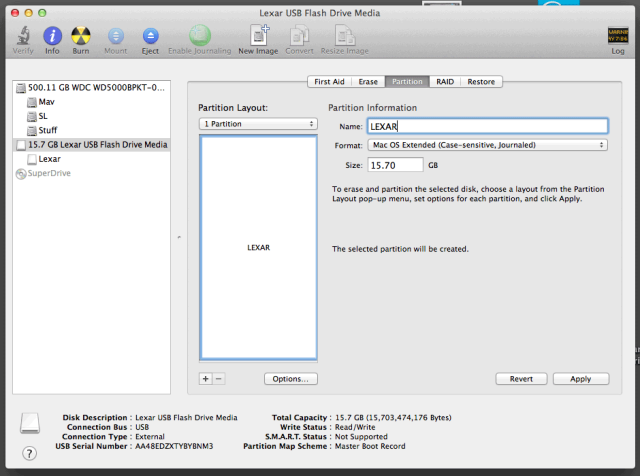Click the Convert toolbar icon

pyautogui.click(x=300, y=35)
